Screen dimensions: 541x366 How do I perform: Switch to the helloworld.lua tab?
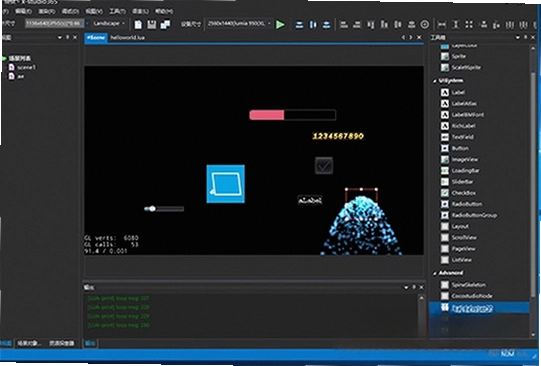(127, 38)
